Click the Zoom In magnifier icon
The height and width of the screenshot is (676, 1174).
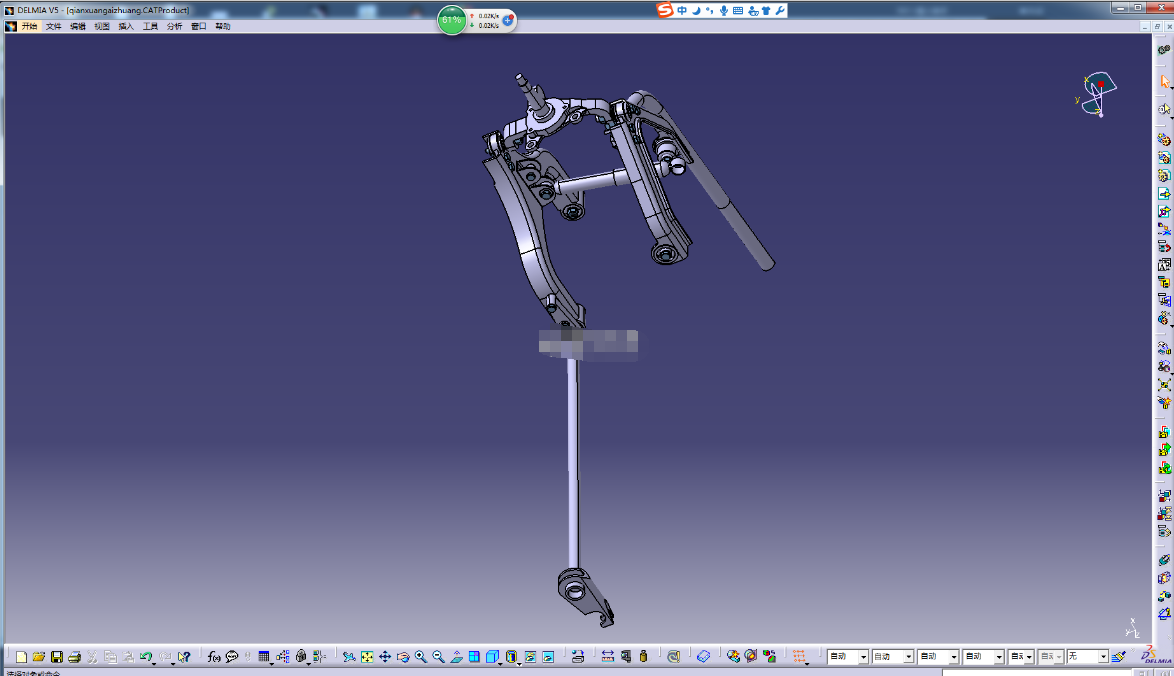click(421, 657)
